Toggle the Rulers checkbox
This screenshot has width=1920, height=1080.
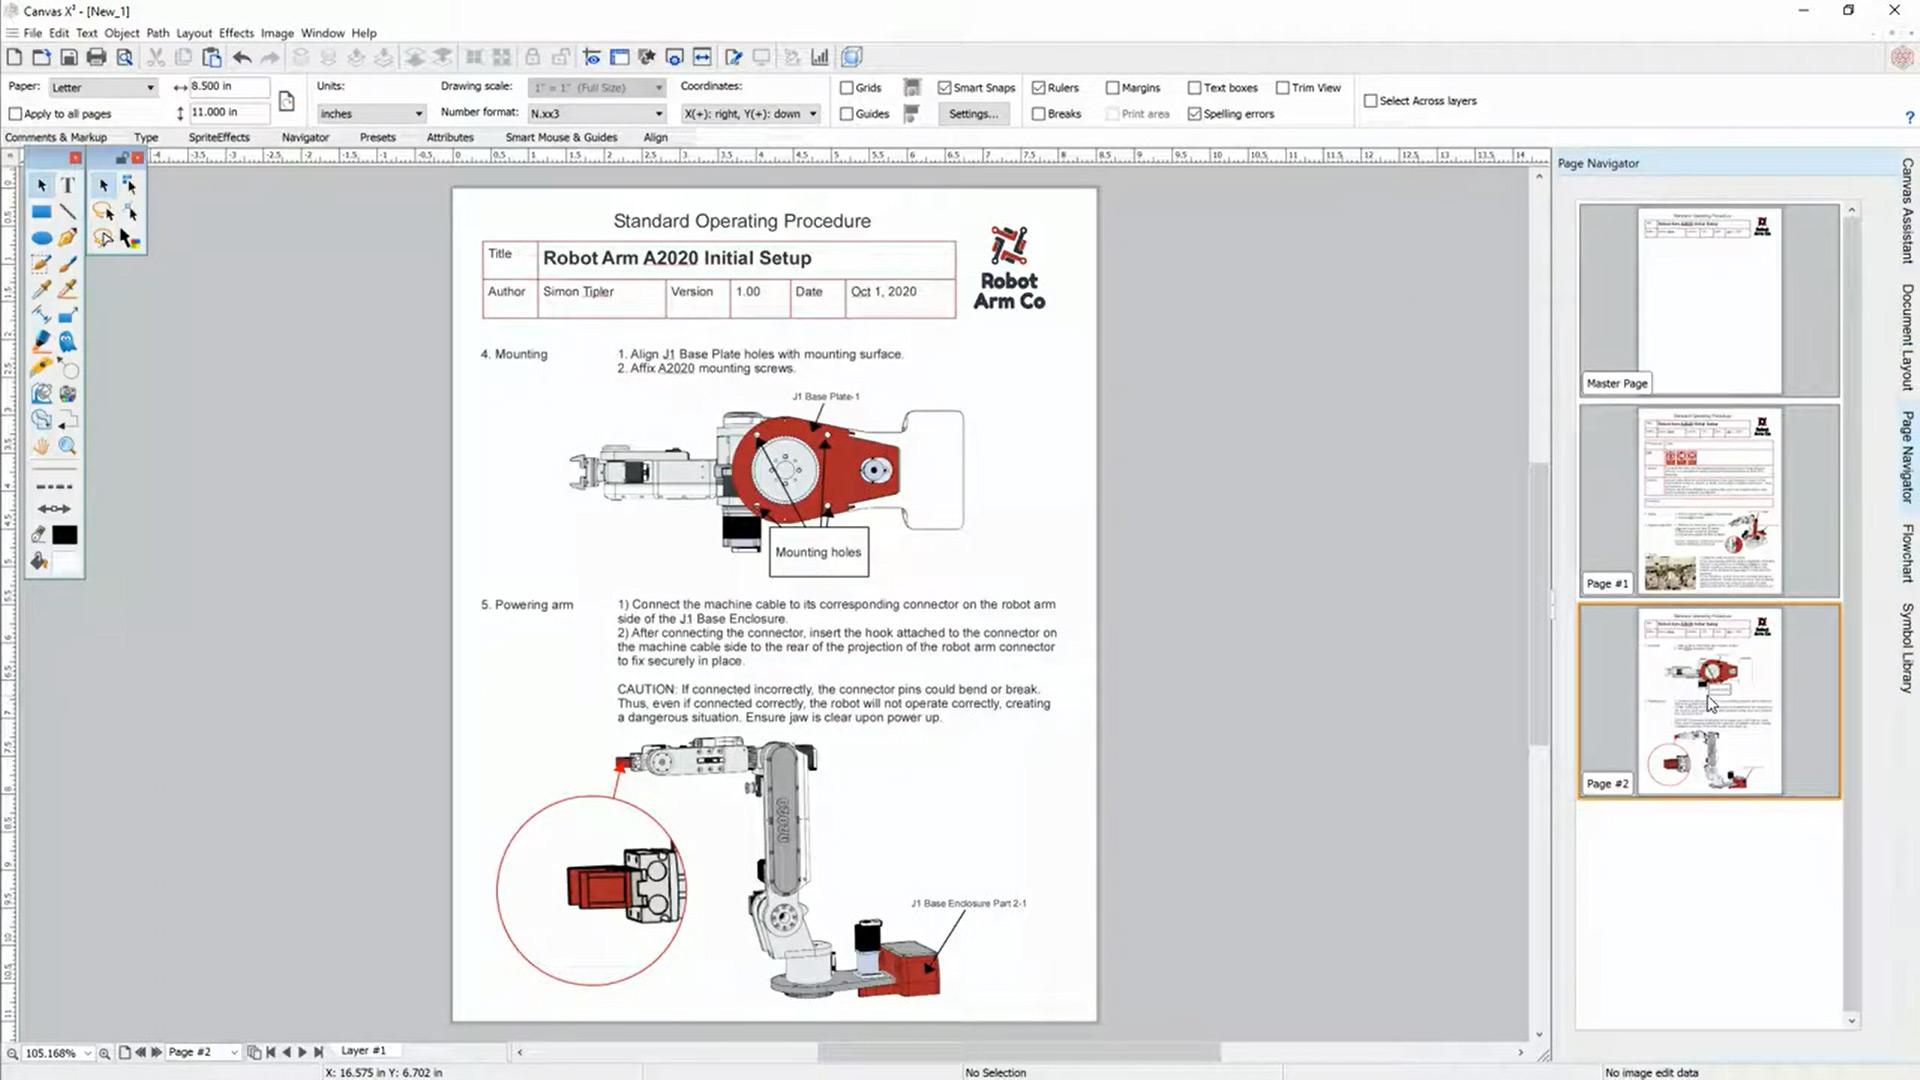coord(1039,88)
